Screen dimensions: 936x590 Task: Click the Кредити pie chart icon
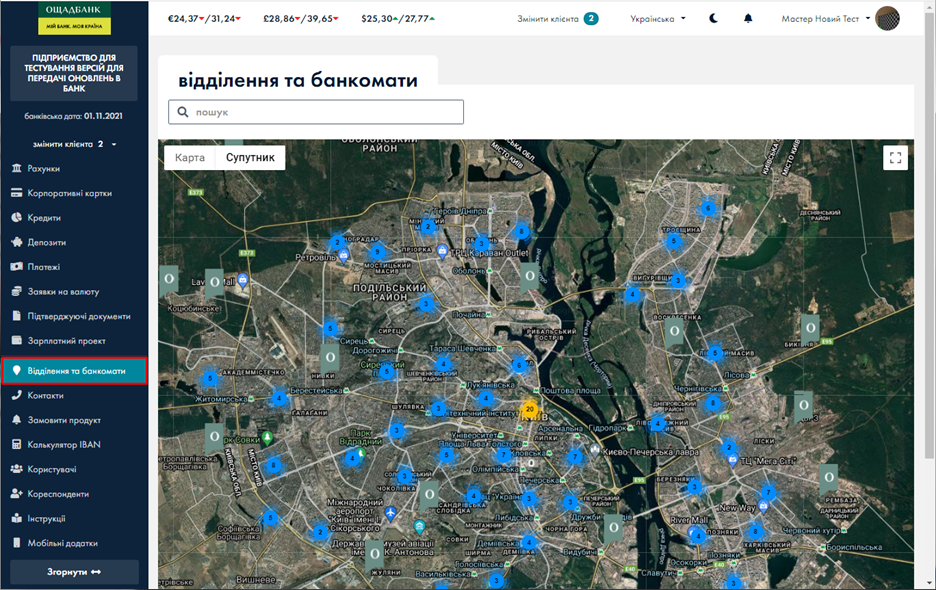click(17, 218)
